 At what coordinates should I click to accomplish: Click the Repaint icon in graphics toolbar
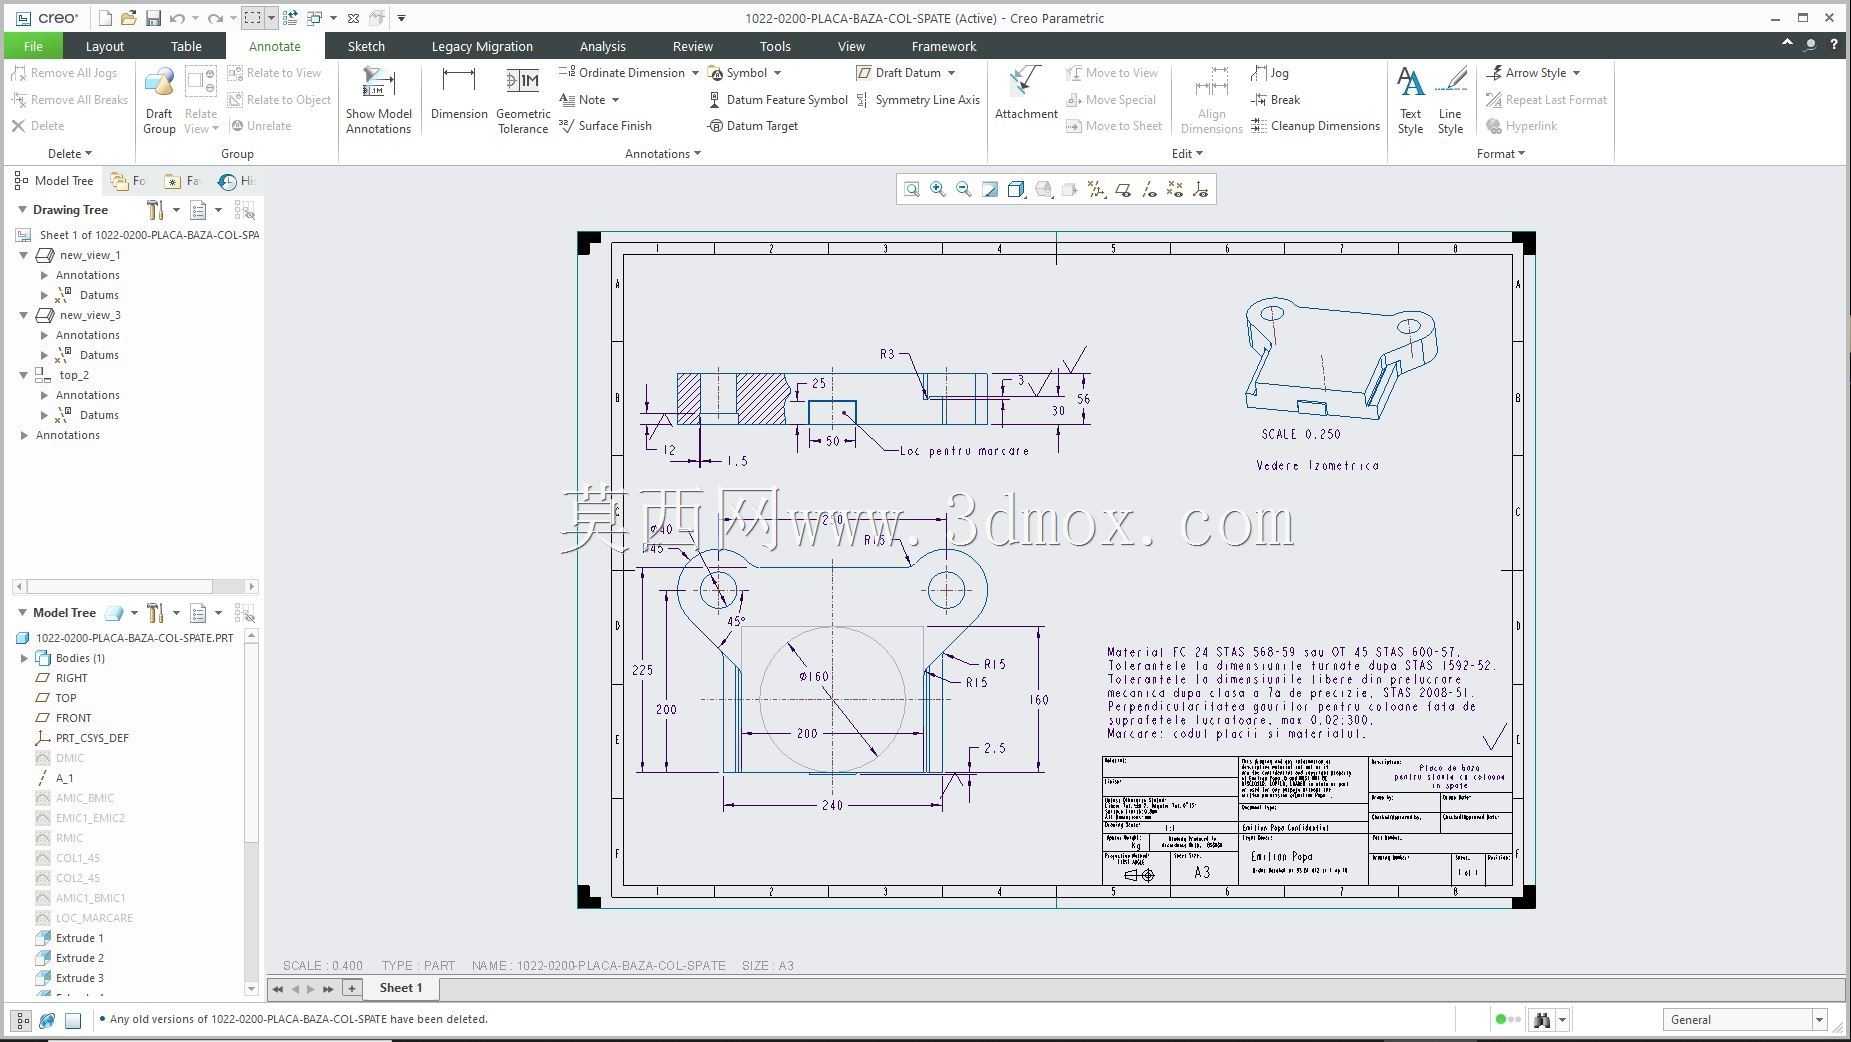pyautogui.click(x=990, y=189)
